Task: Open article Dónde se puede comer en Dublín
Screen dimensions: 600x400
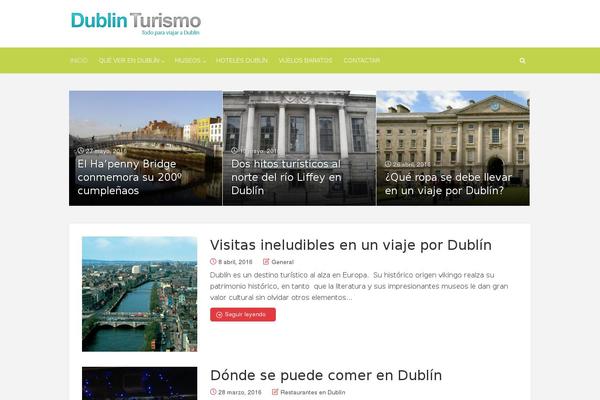Action: pos(326,375)
